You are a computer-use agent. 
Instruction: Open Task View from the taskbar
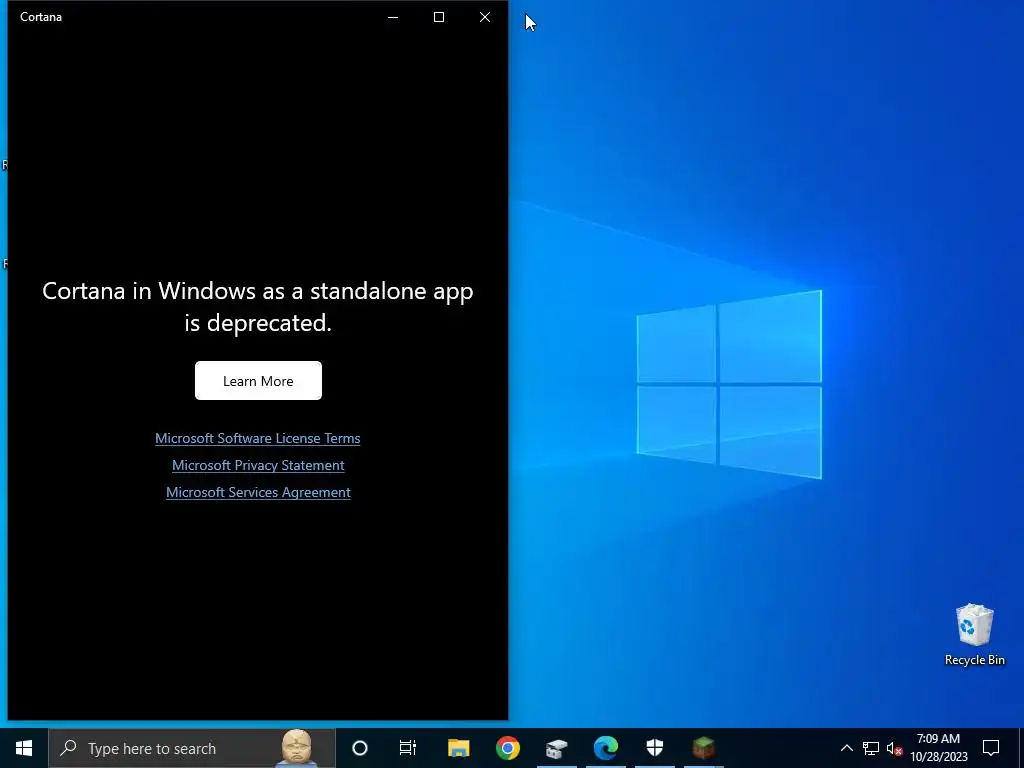(x=408, y=748)
